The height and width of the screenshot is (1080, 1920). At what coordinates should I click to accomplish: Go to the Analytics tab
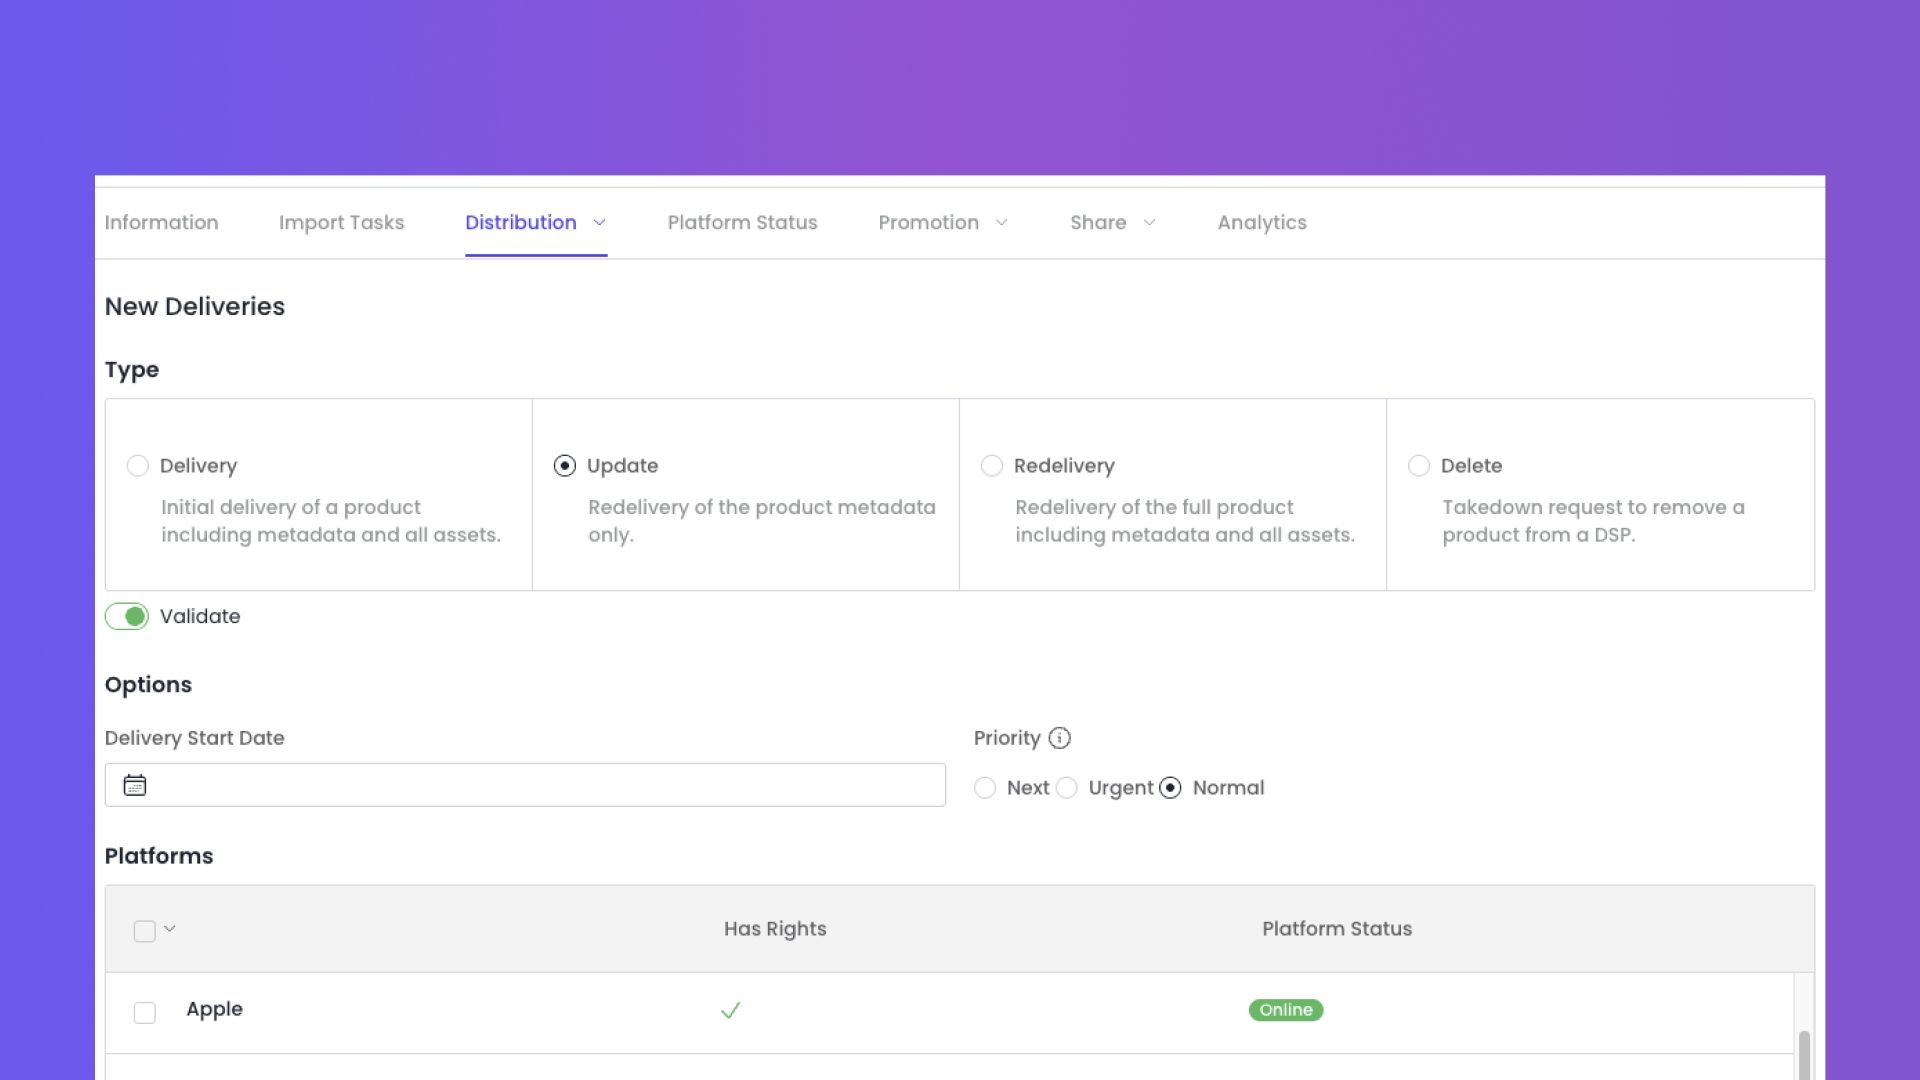[1262, 222]
